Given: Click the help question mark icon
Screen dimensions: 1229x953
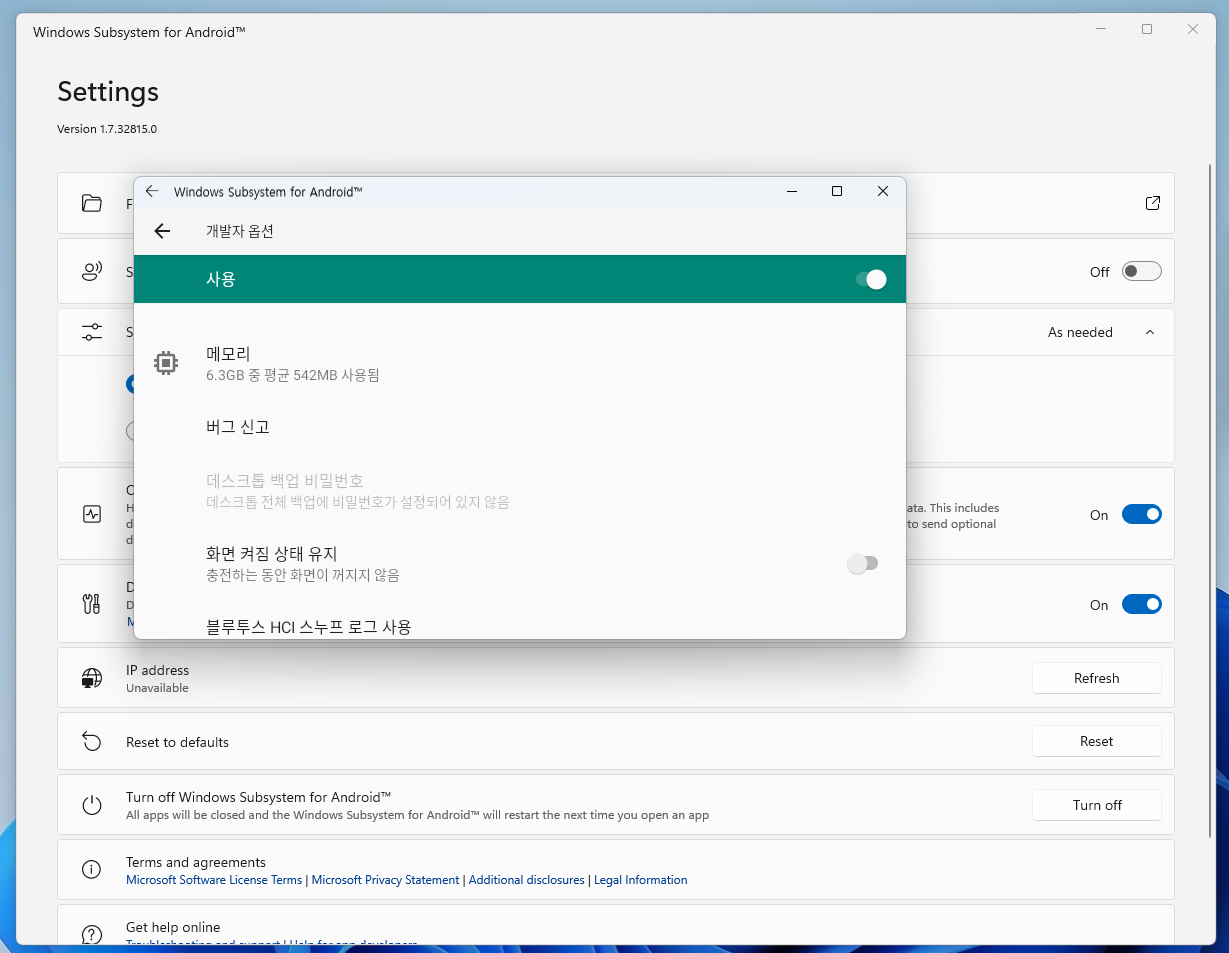Looking at the screenshot, I should coord(92,934).
